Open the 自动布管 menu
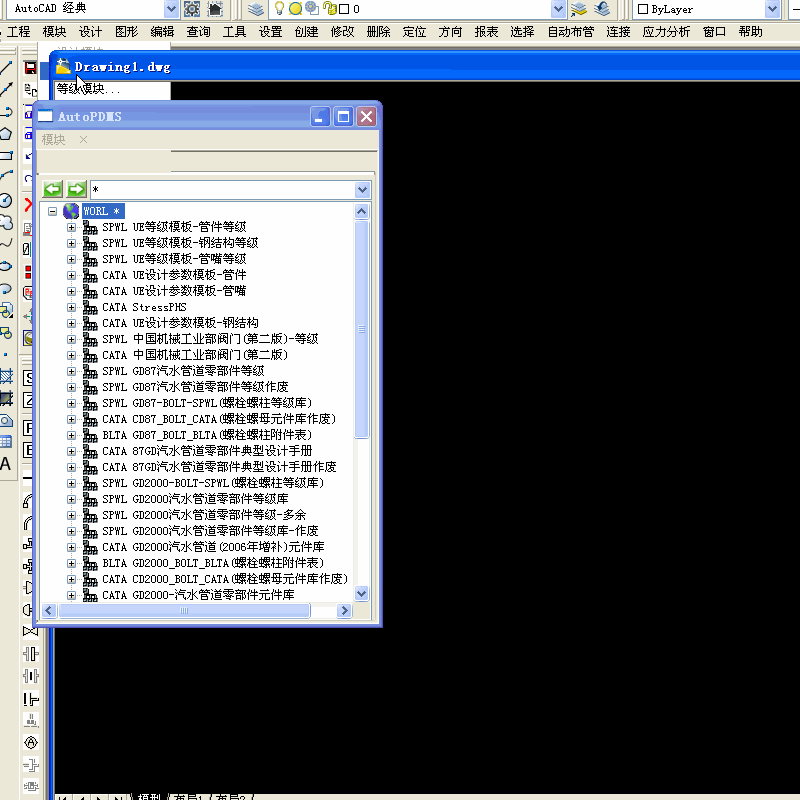Viewport: 800px width, 800px height. coord(571,32)
